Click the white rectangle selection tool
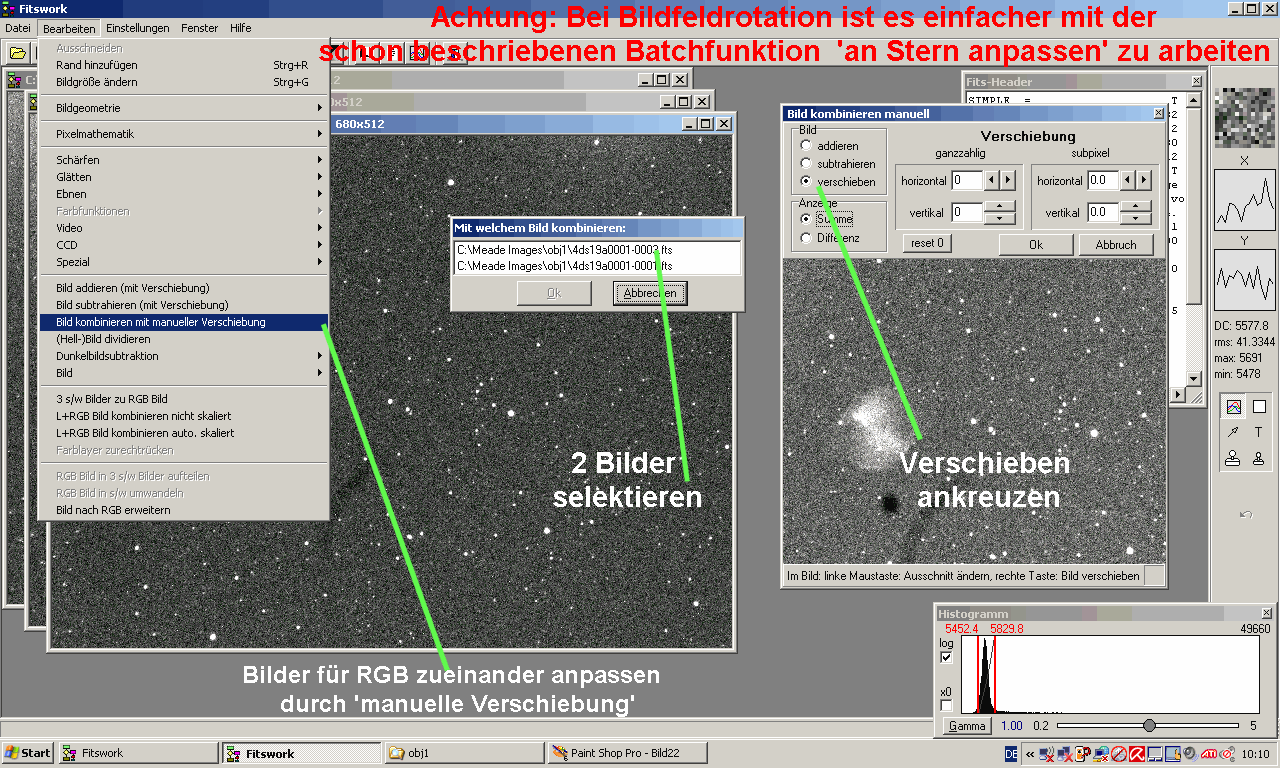The height and width of the screenshot is (768, 1280). [x=1259, y=407]
